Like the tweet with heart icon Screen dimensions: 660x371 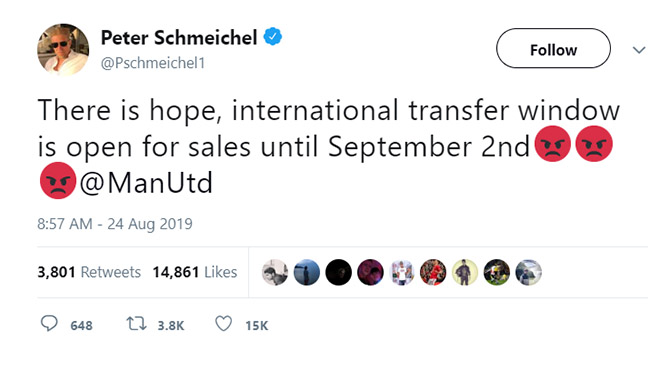[x=224, y=323]
